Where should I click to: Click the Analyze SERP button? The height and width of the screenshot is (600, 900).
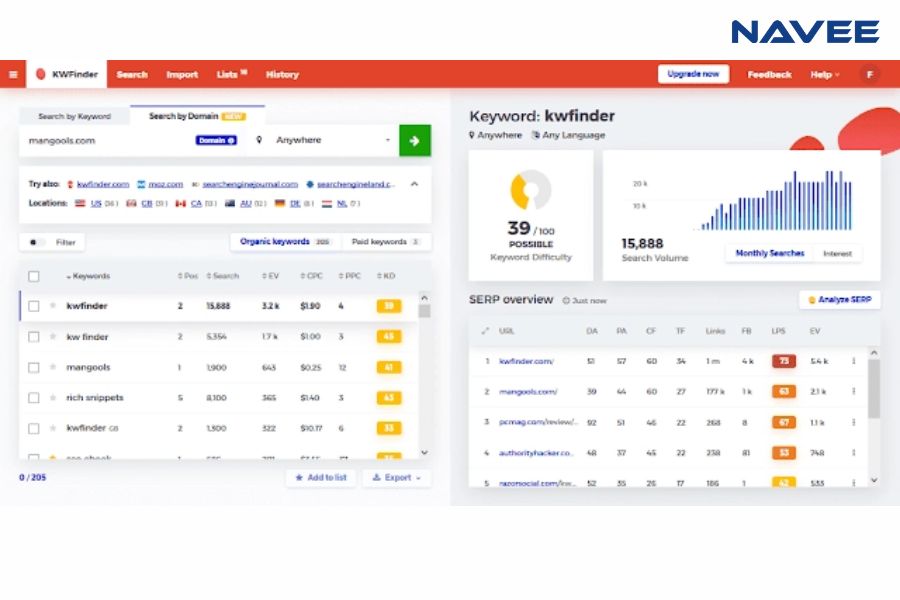(840, 300)
